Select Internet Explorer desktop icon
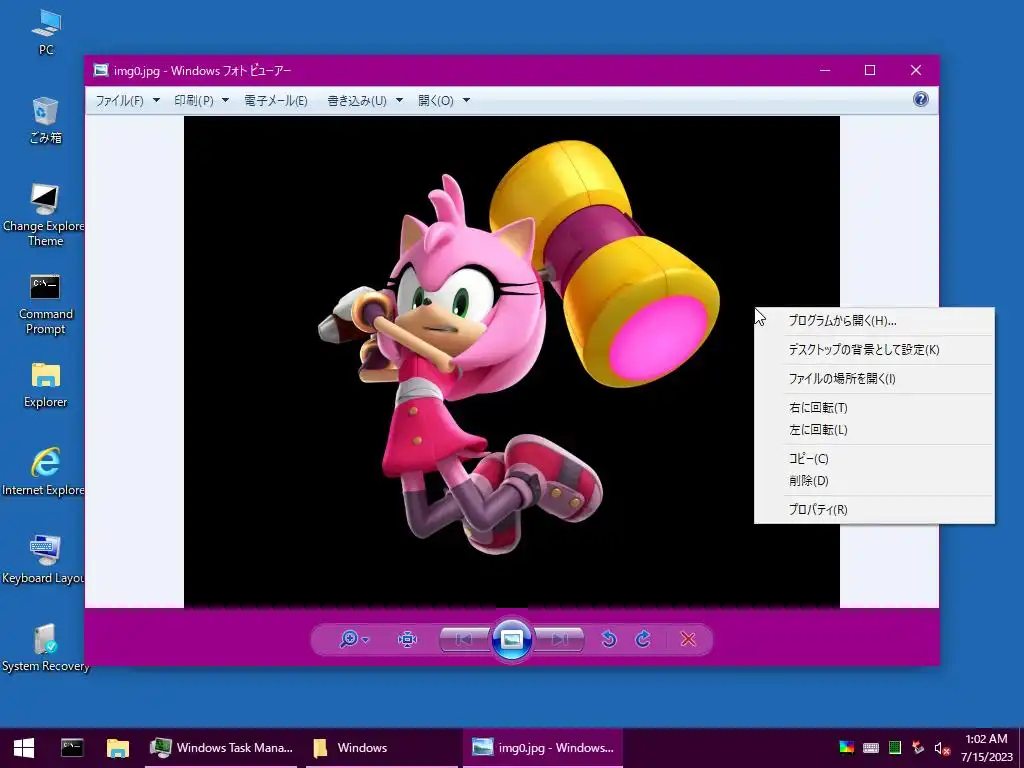Image resolution: width=1024 pixels, height=768 pixels. 44,472
